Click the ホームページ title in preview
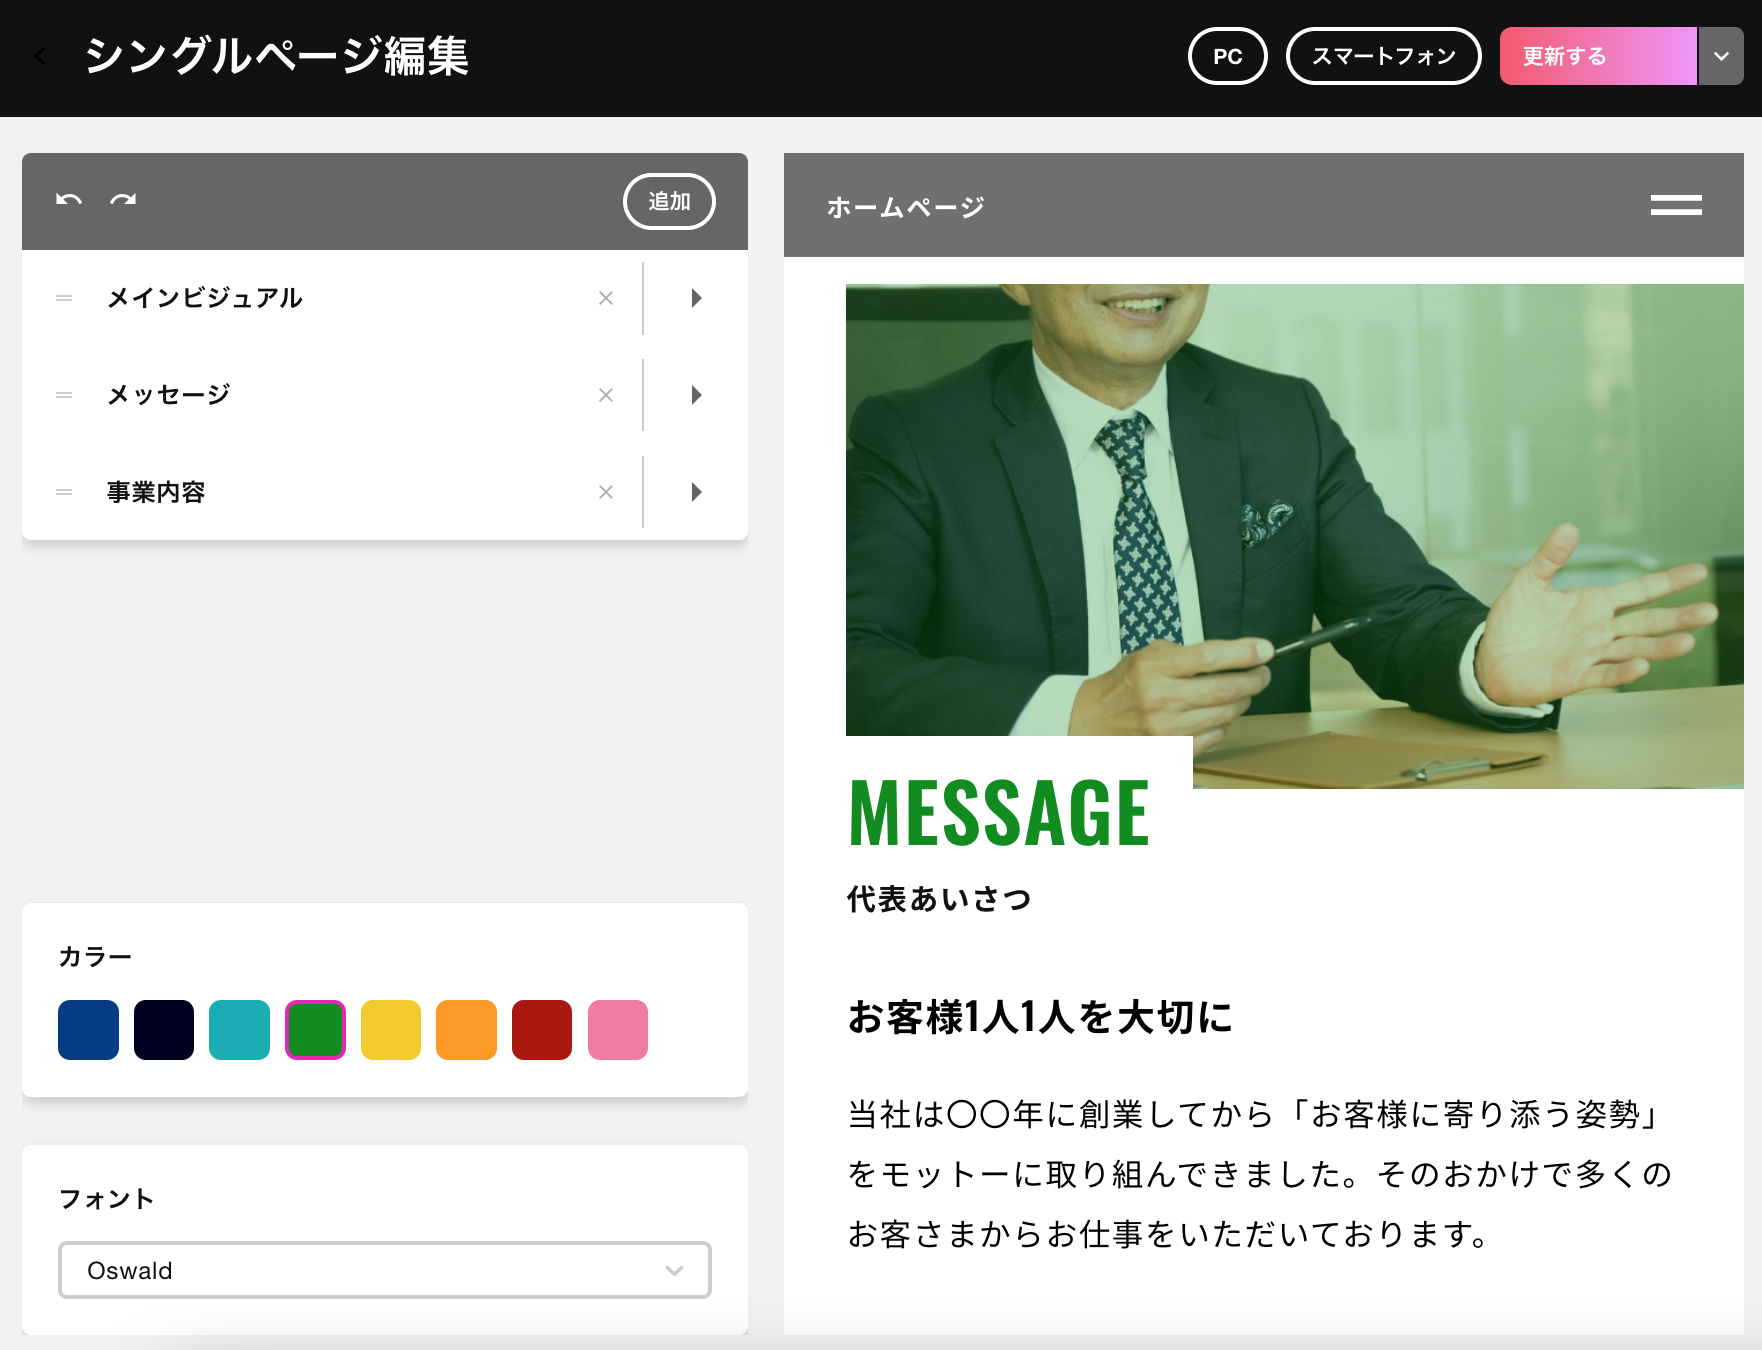Image resolution: width=1762 pixels, height=1350 pixels. [906, 207]
